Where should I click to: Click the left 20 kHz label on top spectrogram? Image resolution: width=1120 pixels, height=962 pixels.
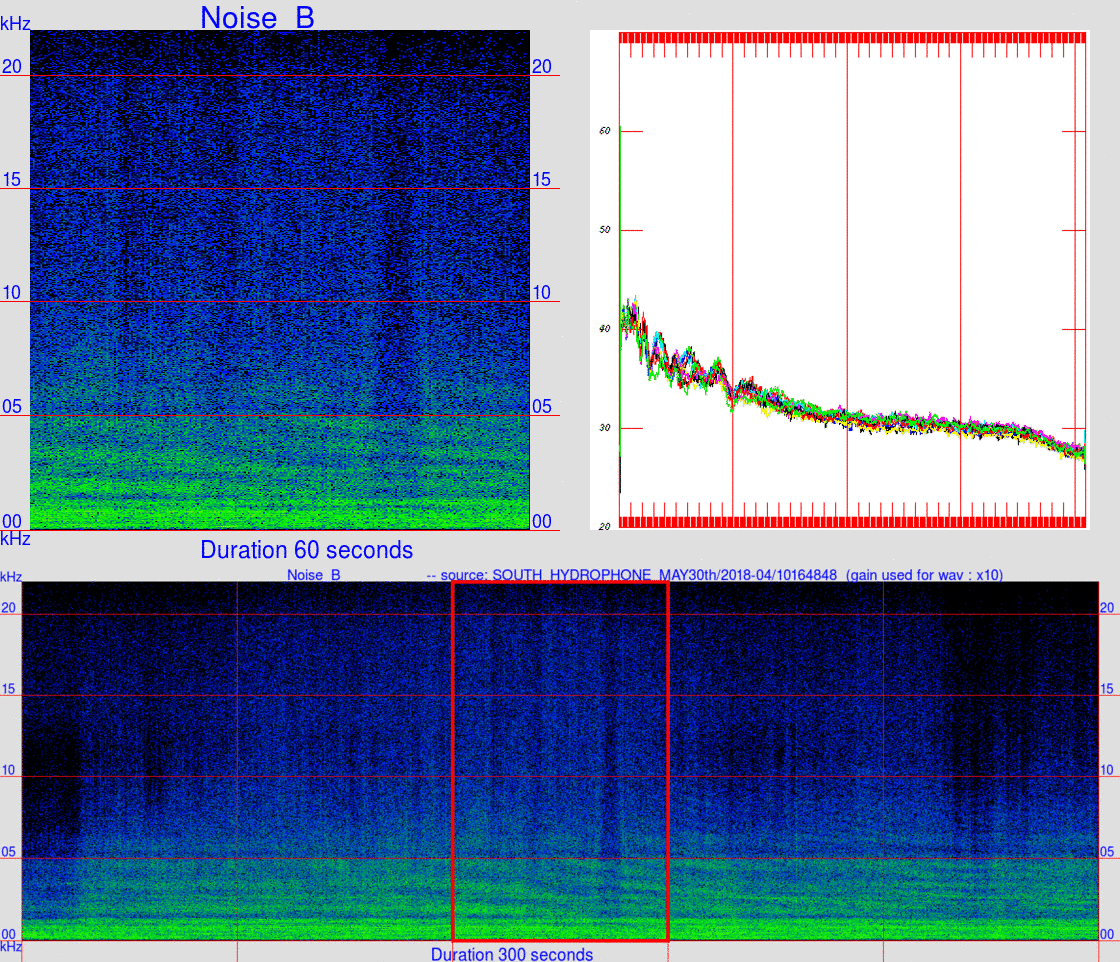click(x=12, y=66)
